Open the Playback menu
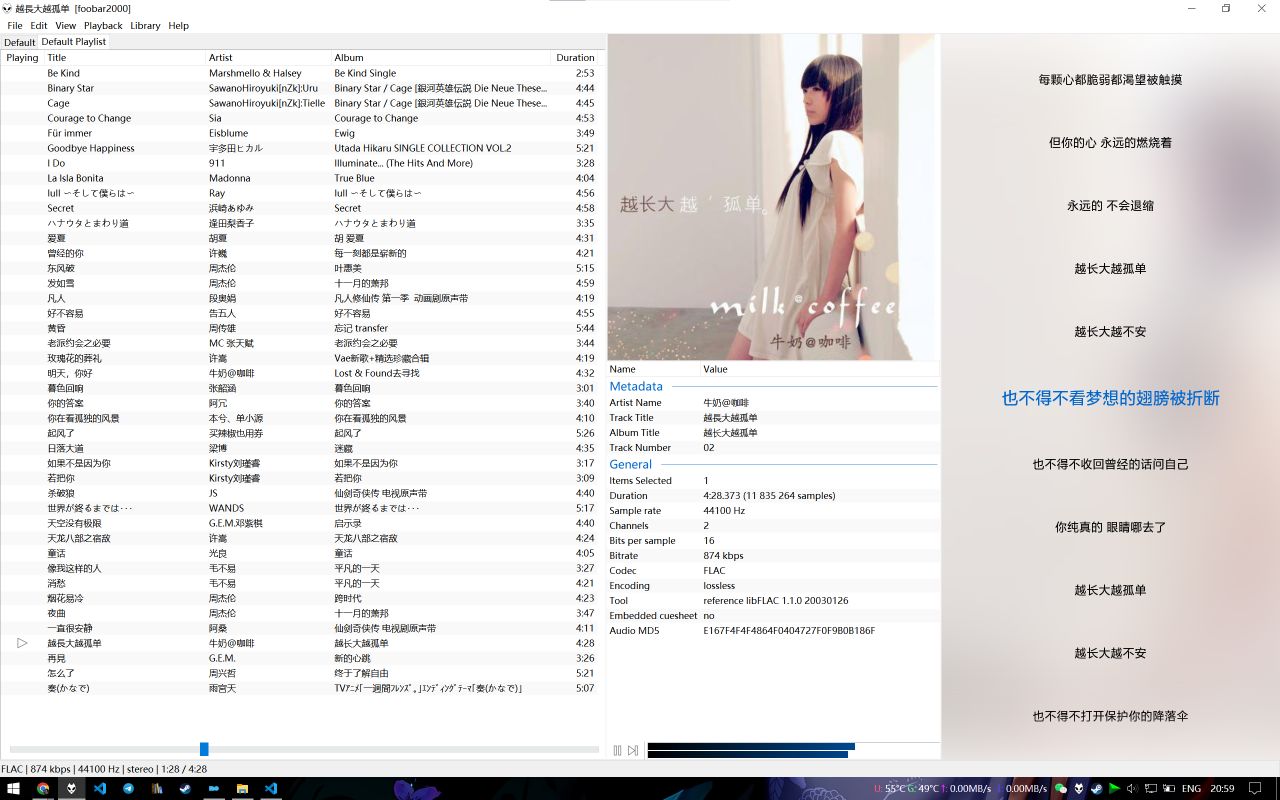 (103, 25)
